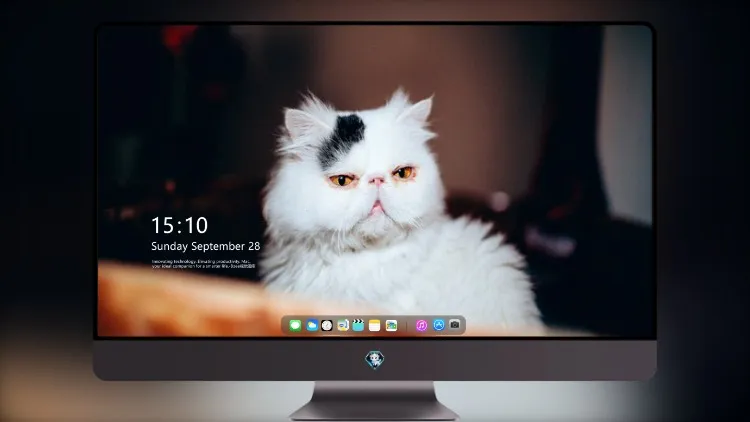Open the Camera app in dock
Screen dimensions: 750x422
coord(455,325)
